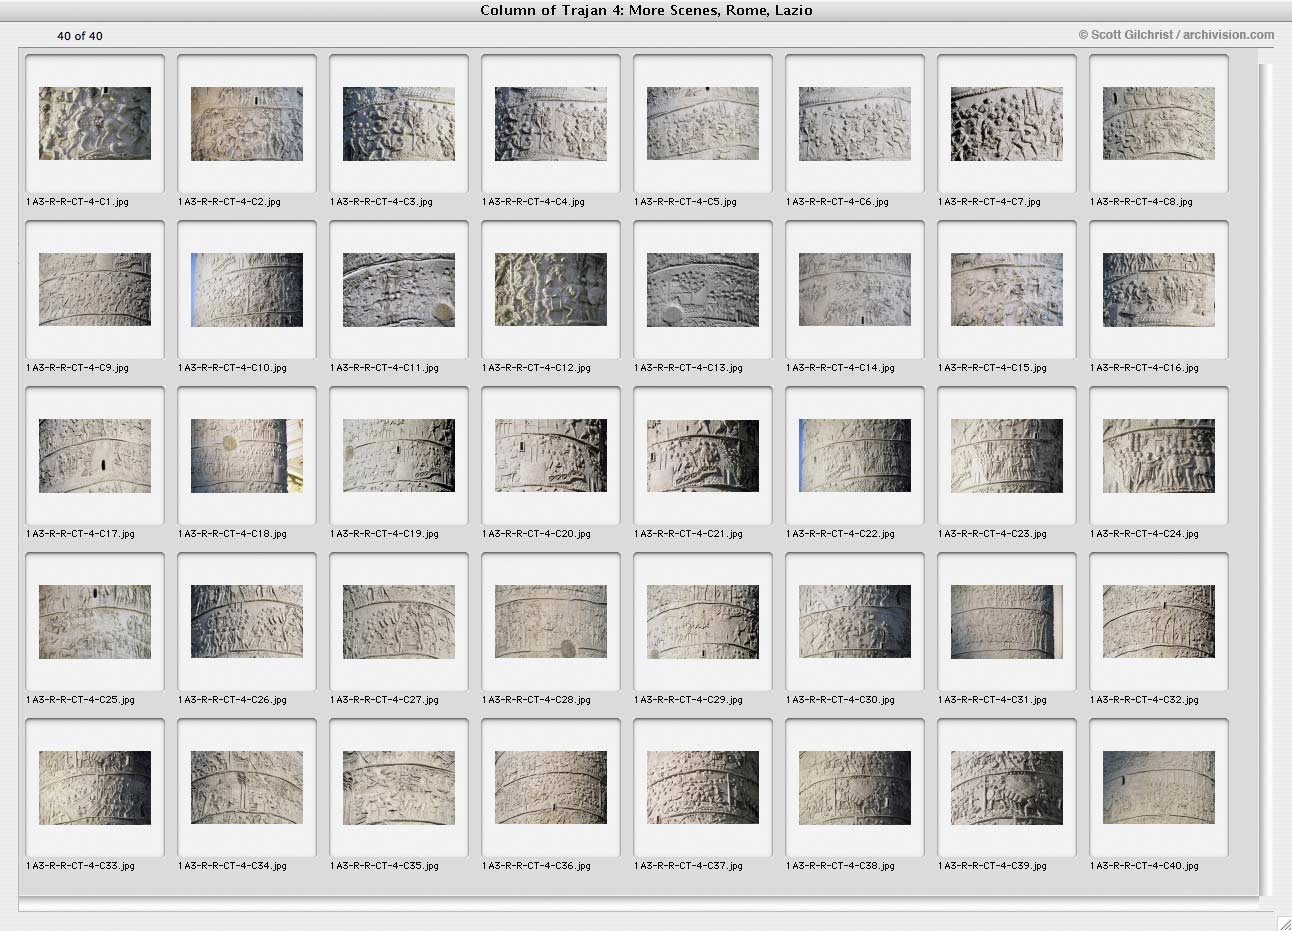The width and height of the screenshot is (1292, 931).
Task: Click thumbnail 1A3-R-R-CT-4-C19.jpg
Action: 399,455
